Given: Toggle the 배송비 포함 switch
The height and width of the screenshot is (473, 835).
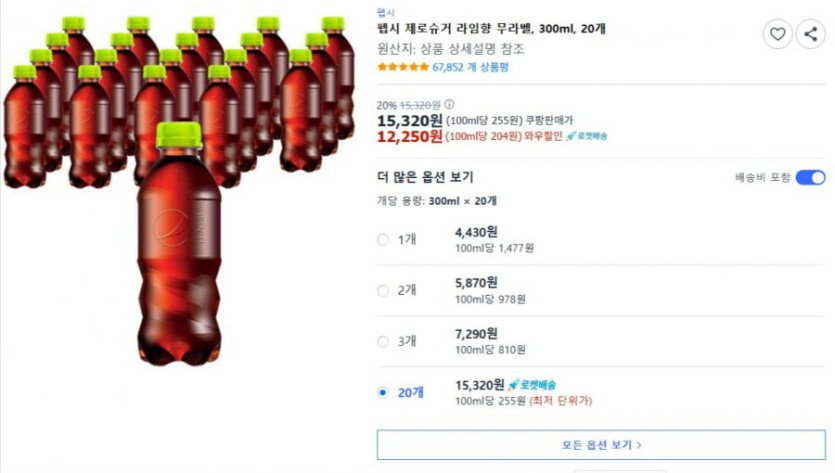Looking at the screenshot, I should click(811, 177).
